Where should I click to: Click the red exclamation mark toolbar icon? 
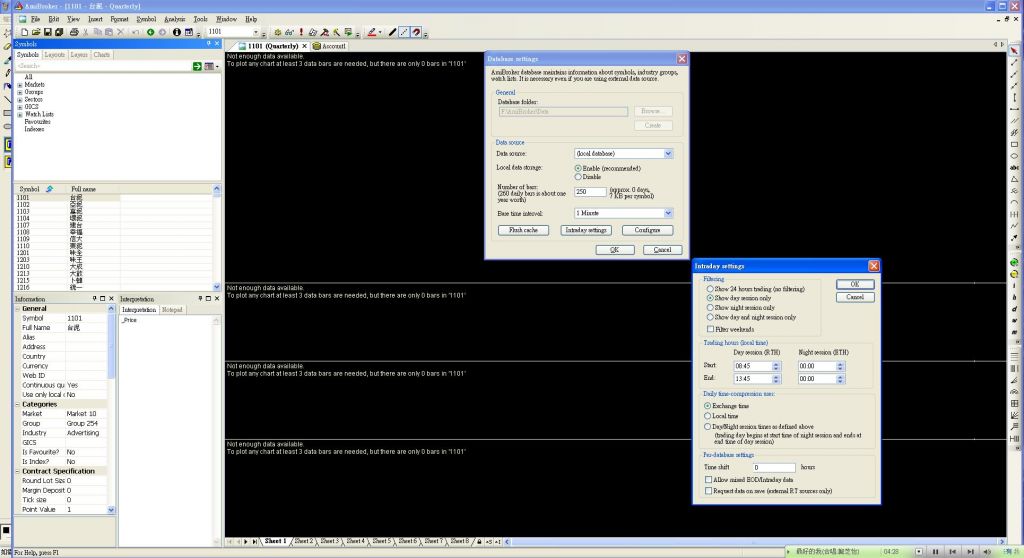click(x=301, y=32)
